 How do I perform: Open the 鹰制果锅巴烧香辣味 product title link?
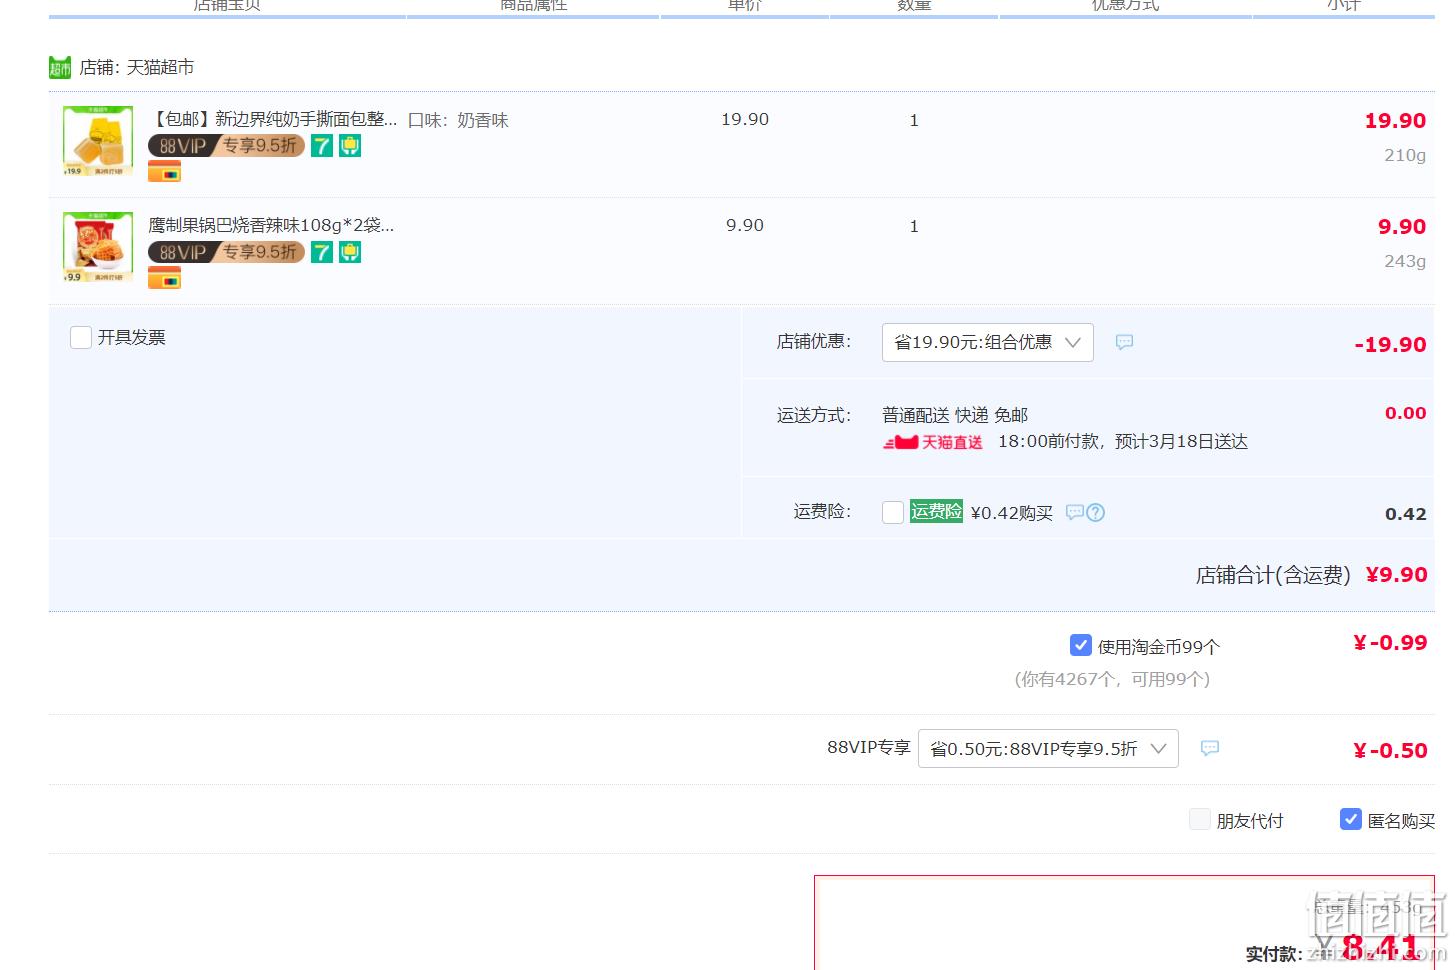[271, 225]
